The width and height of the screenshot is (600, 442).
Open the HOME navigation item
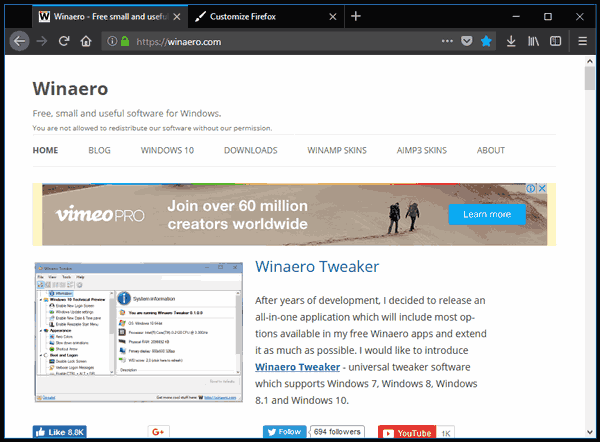(x=46, y=150)
